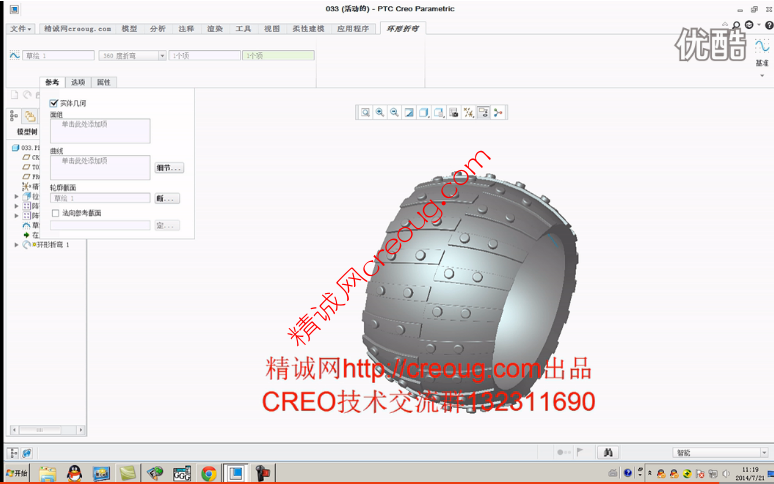Image resolution: width=774 pixels, height=484 pixels.
Task: Open file explorer from the taskbar
Action: tap(48, 474)
